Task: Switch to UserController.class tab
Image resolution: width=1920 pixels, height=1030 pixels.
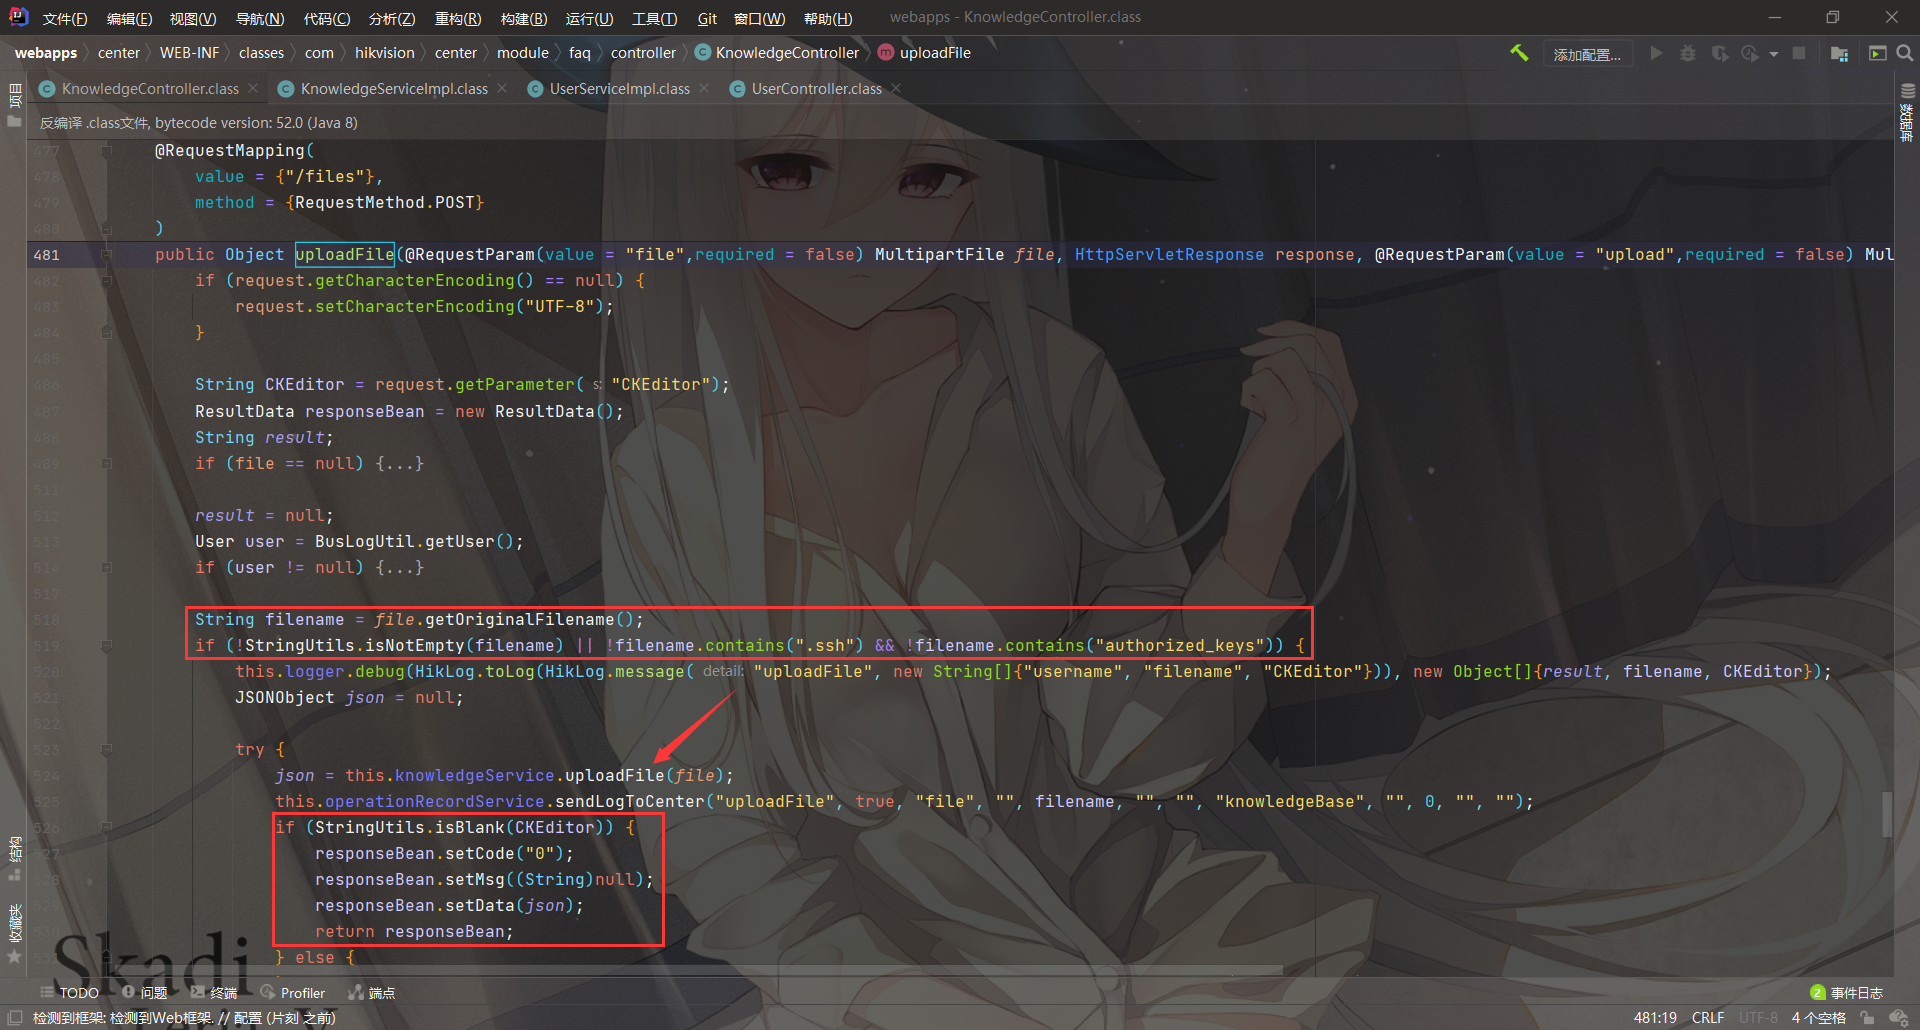Action: (x=816, y=89)
